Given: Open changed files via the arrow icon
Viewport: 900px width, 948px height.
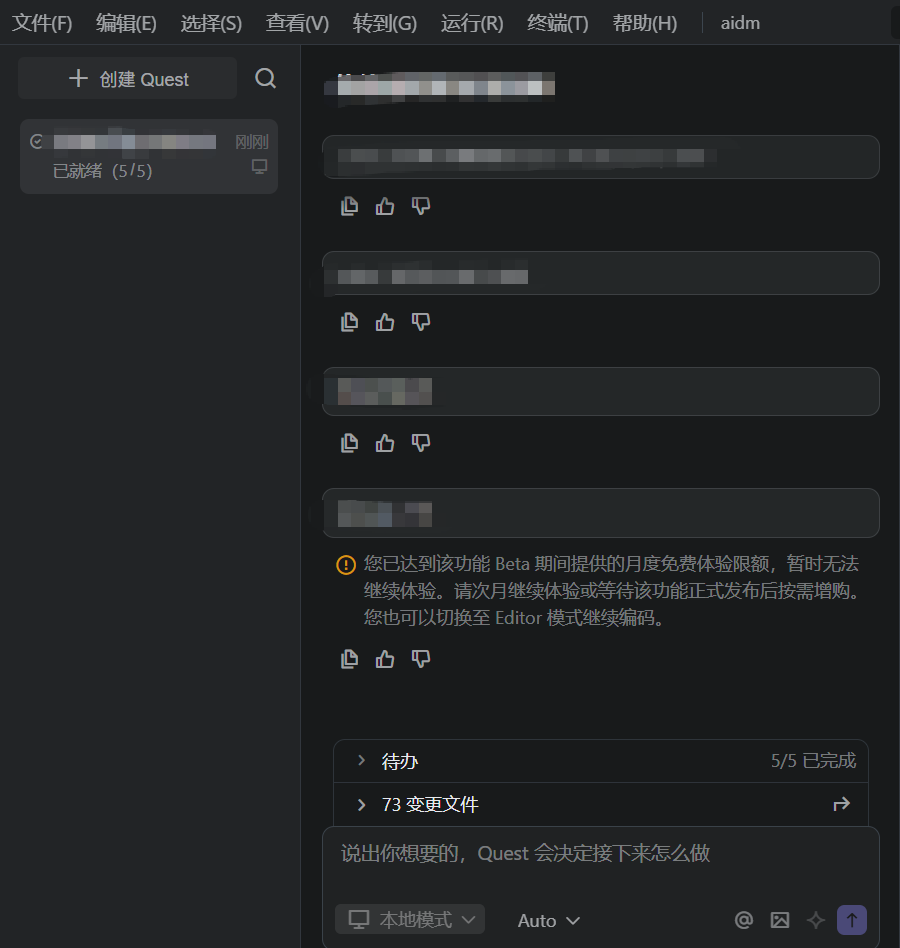Looking at the screenshot, I should pos(841,804).
